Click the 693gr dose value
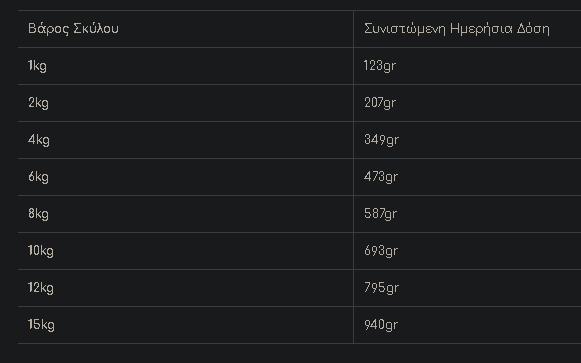This screenshot has width=581, height=363. pyautogui.click(x=381, y=251)
